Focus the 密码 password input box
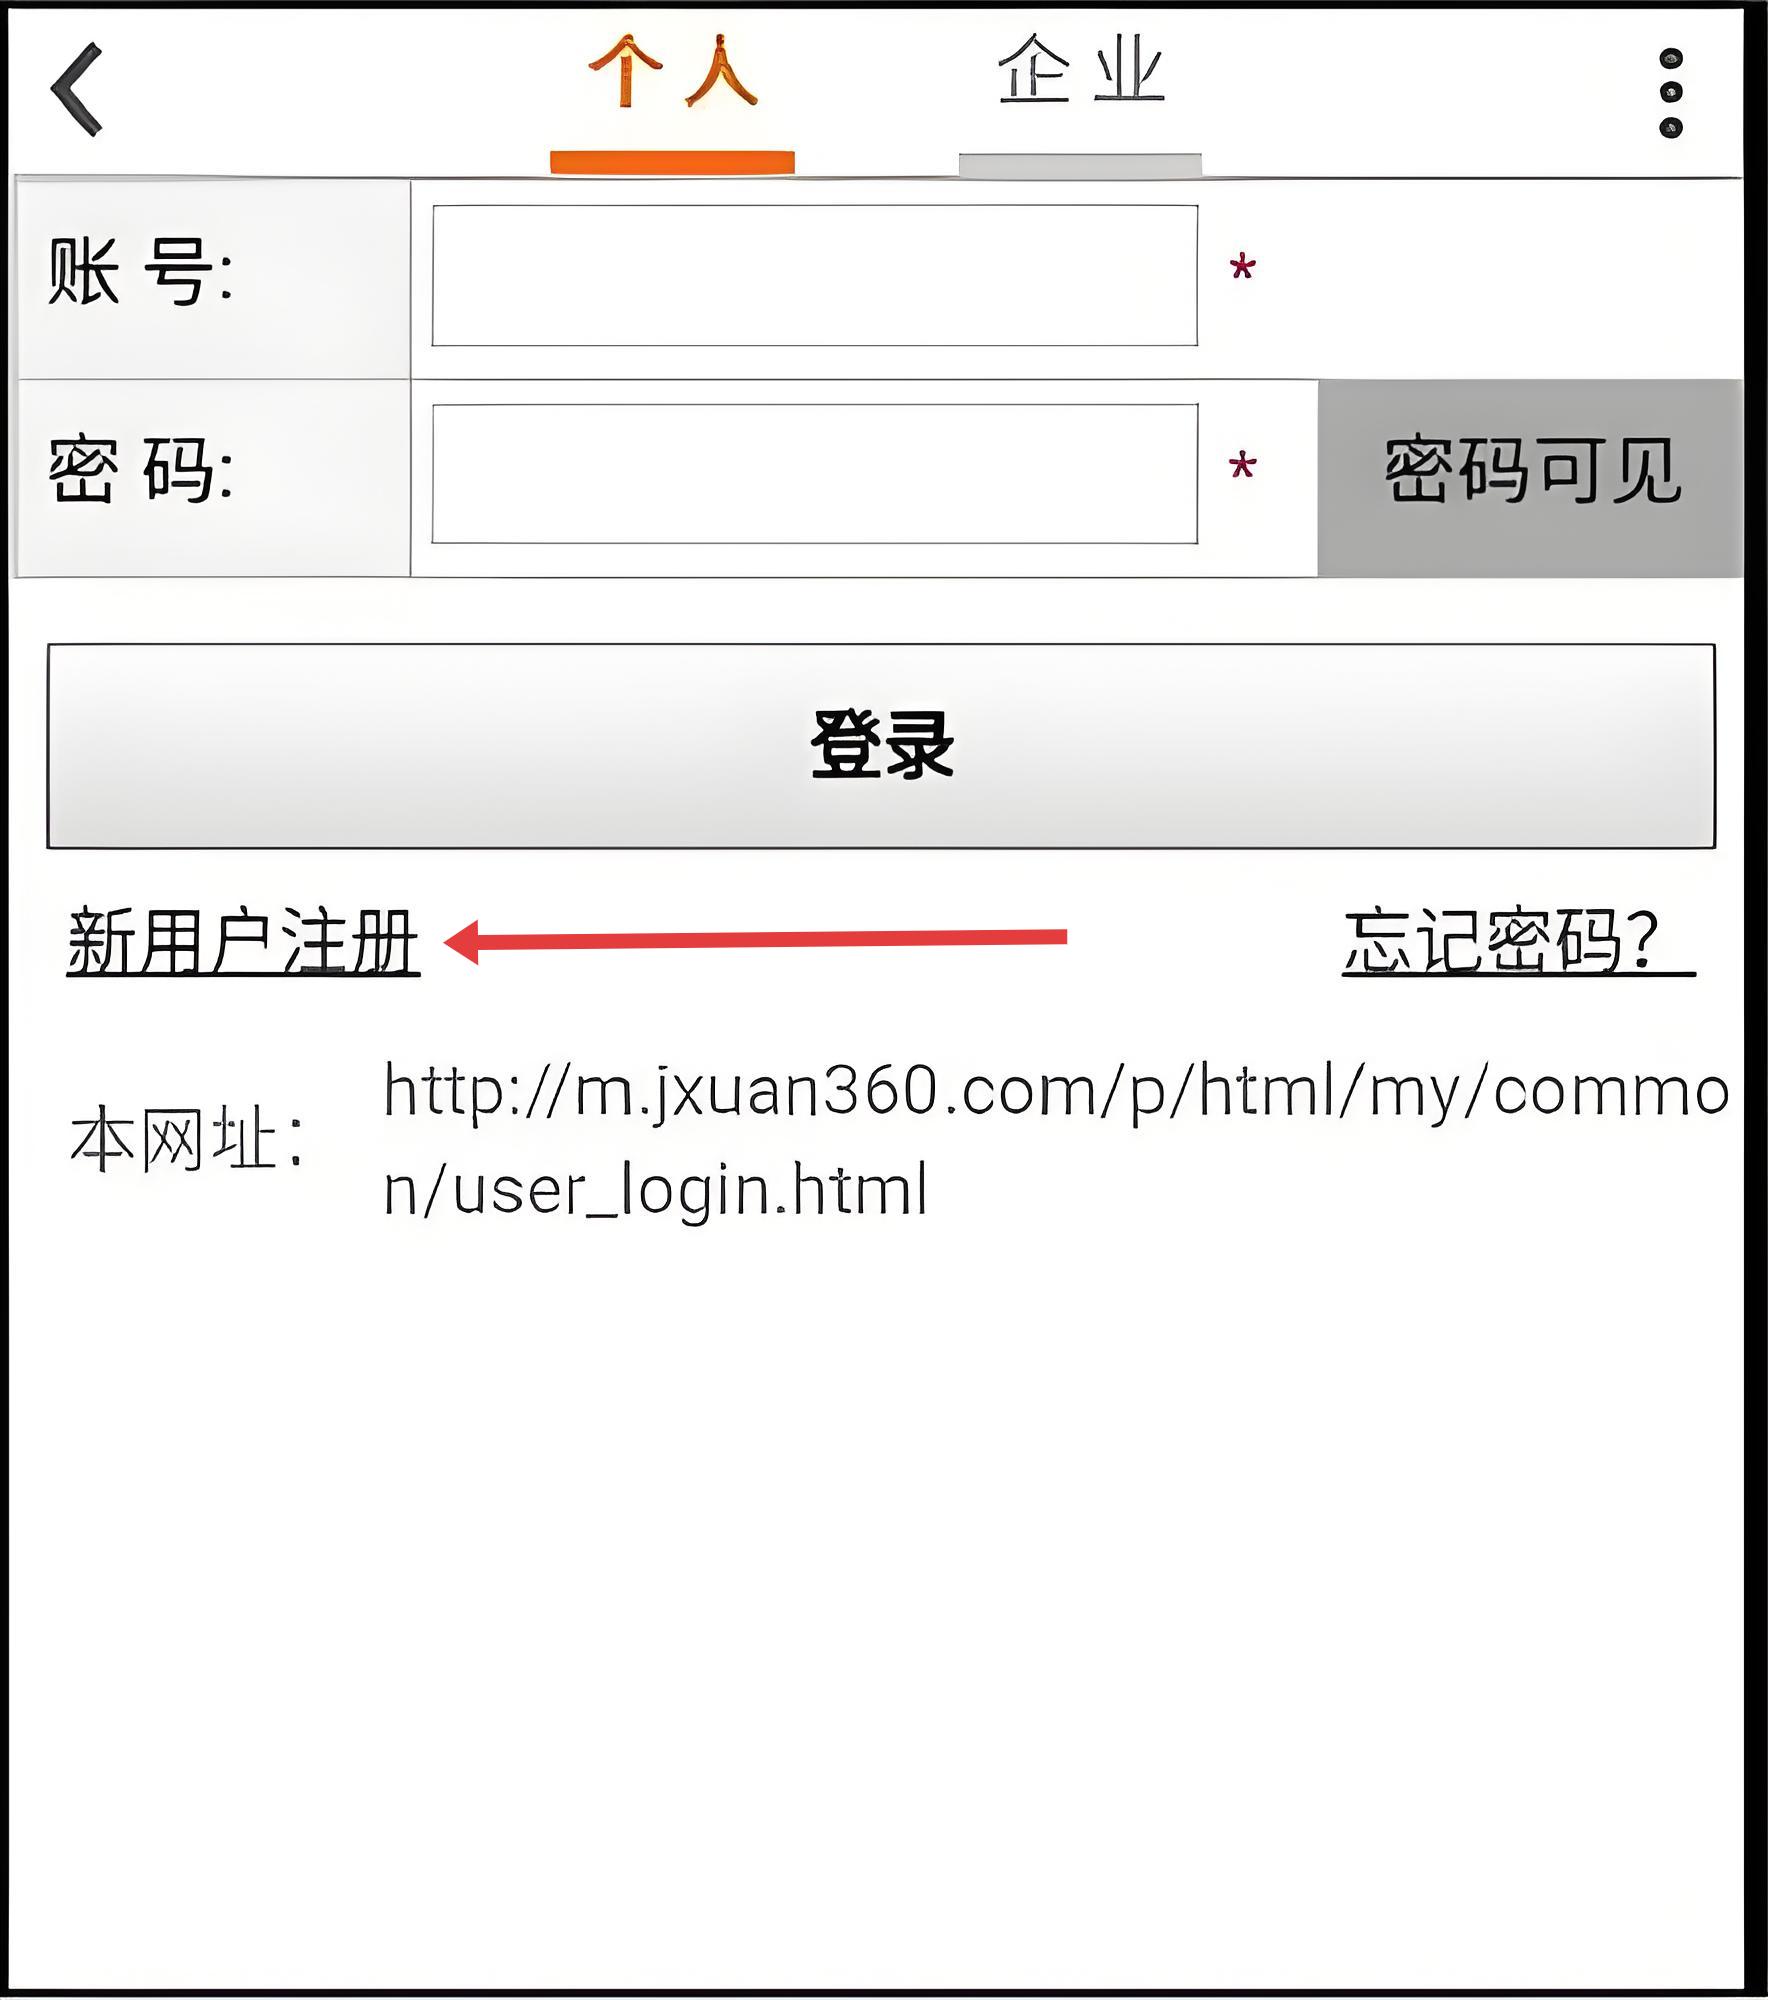Image resolution: width=1768 pixels, height=2000 pixels. [815, 474]
